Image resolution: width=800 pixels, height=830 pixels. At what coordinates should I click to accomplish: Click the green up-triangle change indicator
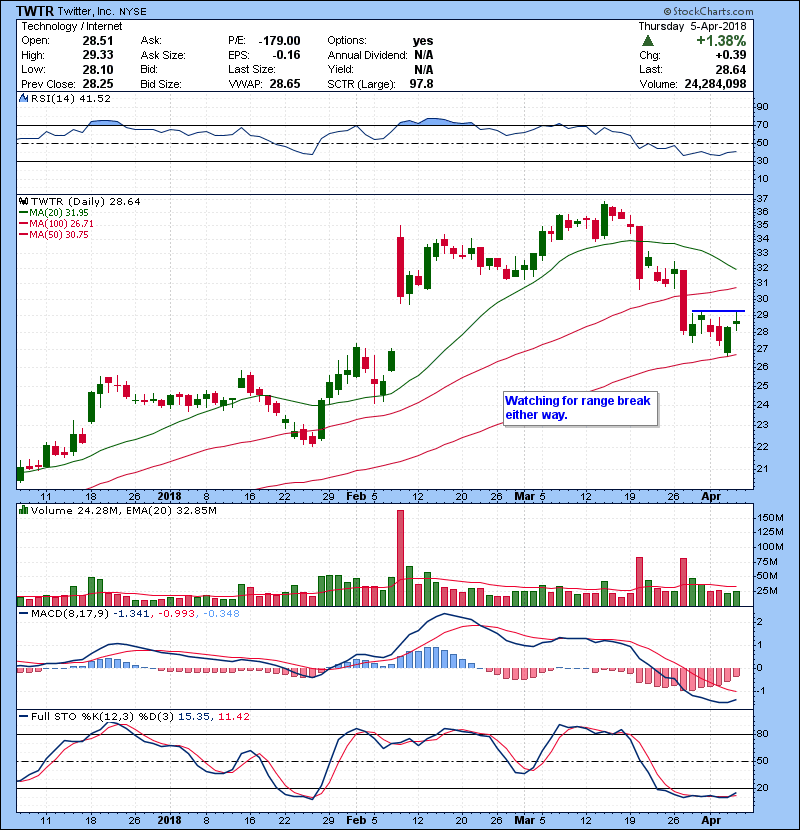647,41
